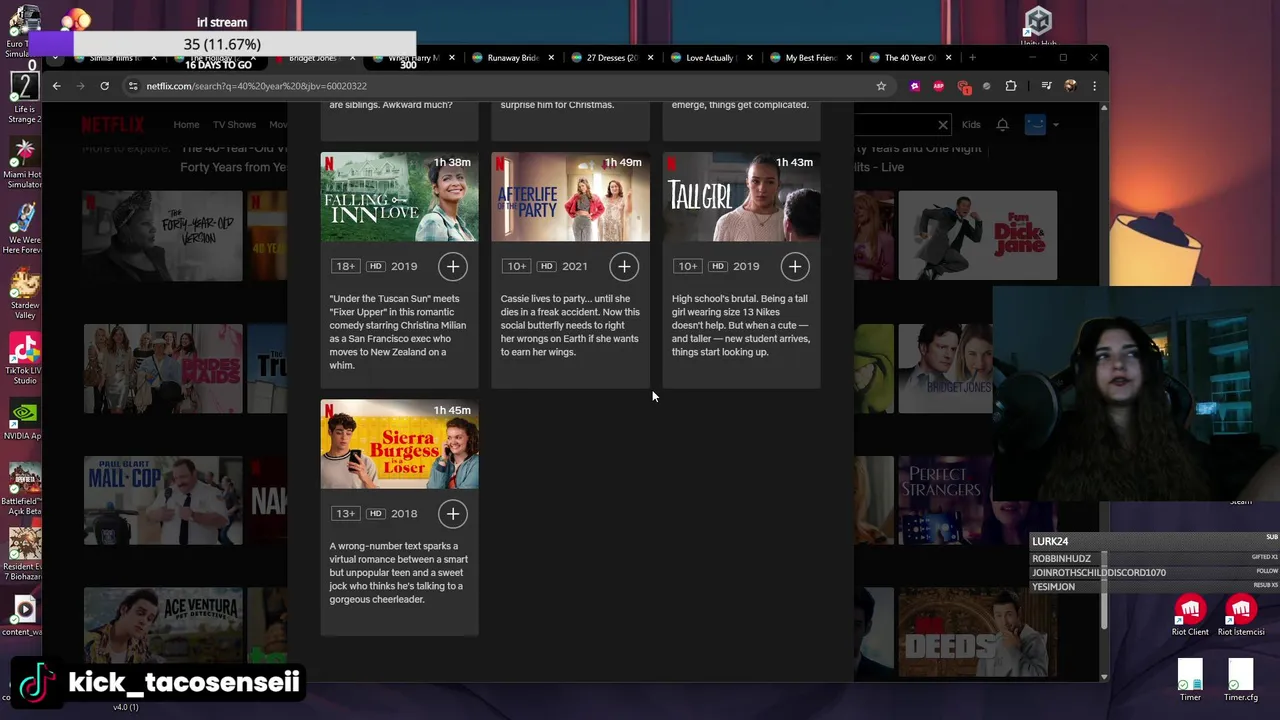Open the Tall Girl thumbnail
Viewport: 1280px width, 720px height.
click(741, 197)
